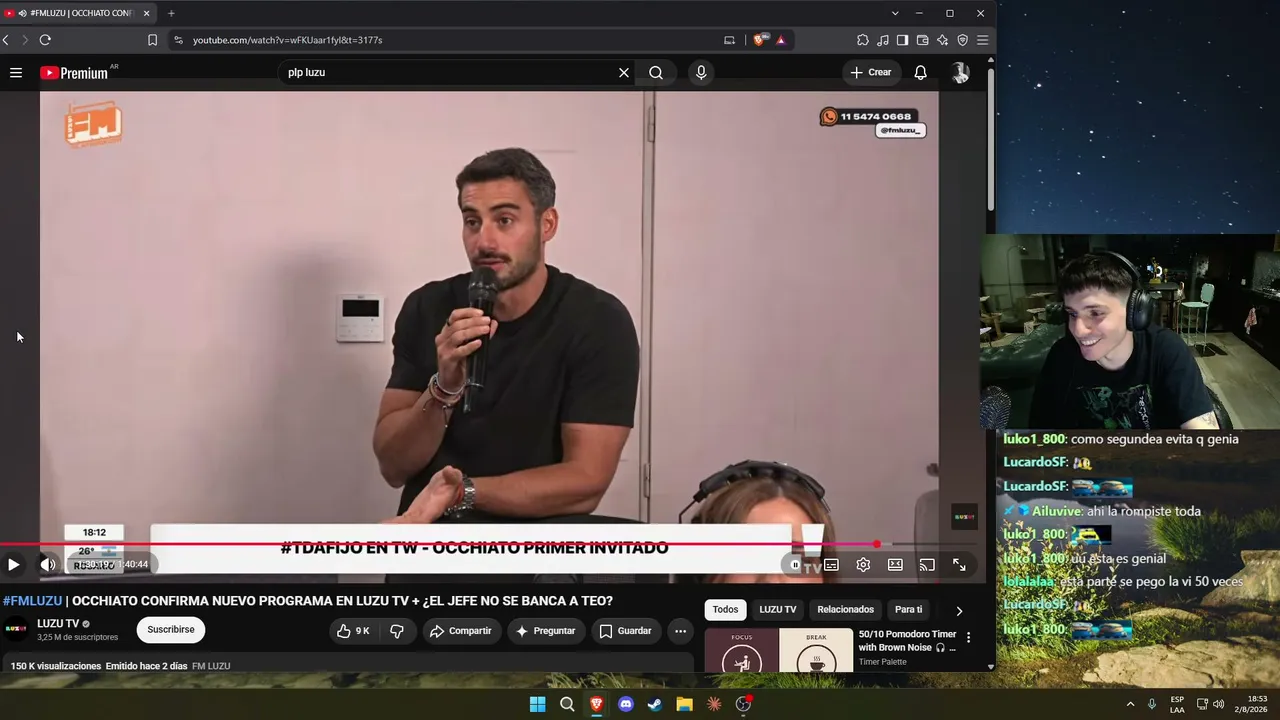1280x720 pixels.
Task: Open the tab search dropdown arrow
Action: (x=895, y=13)
